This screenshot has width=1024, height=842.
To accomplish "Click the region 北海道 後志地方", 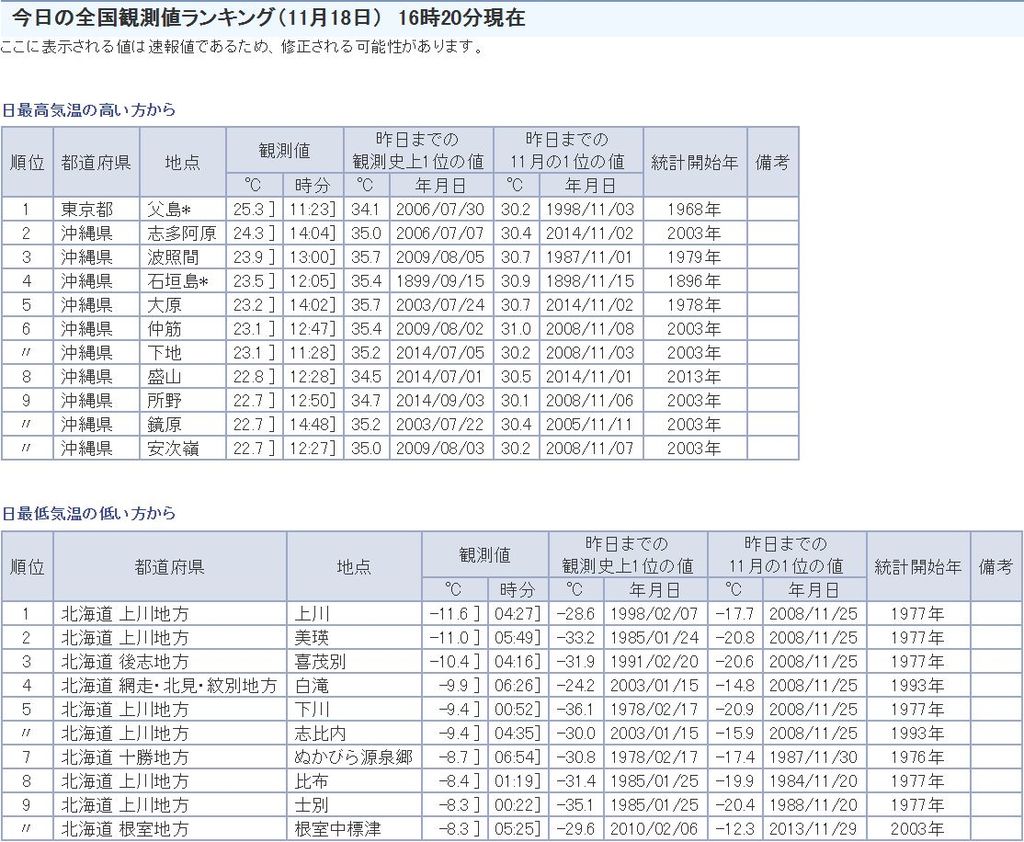I will pos(125,662).
